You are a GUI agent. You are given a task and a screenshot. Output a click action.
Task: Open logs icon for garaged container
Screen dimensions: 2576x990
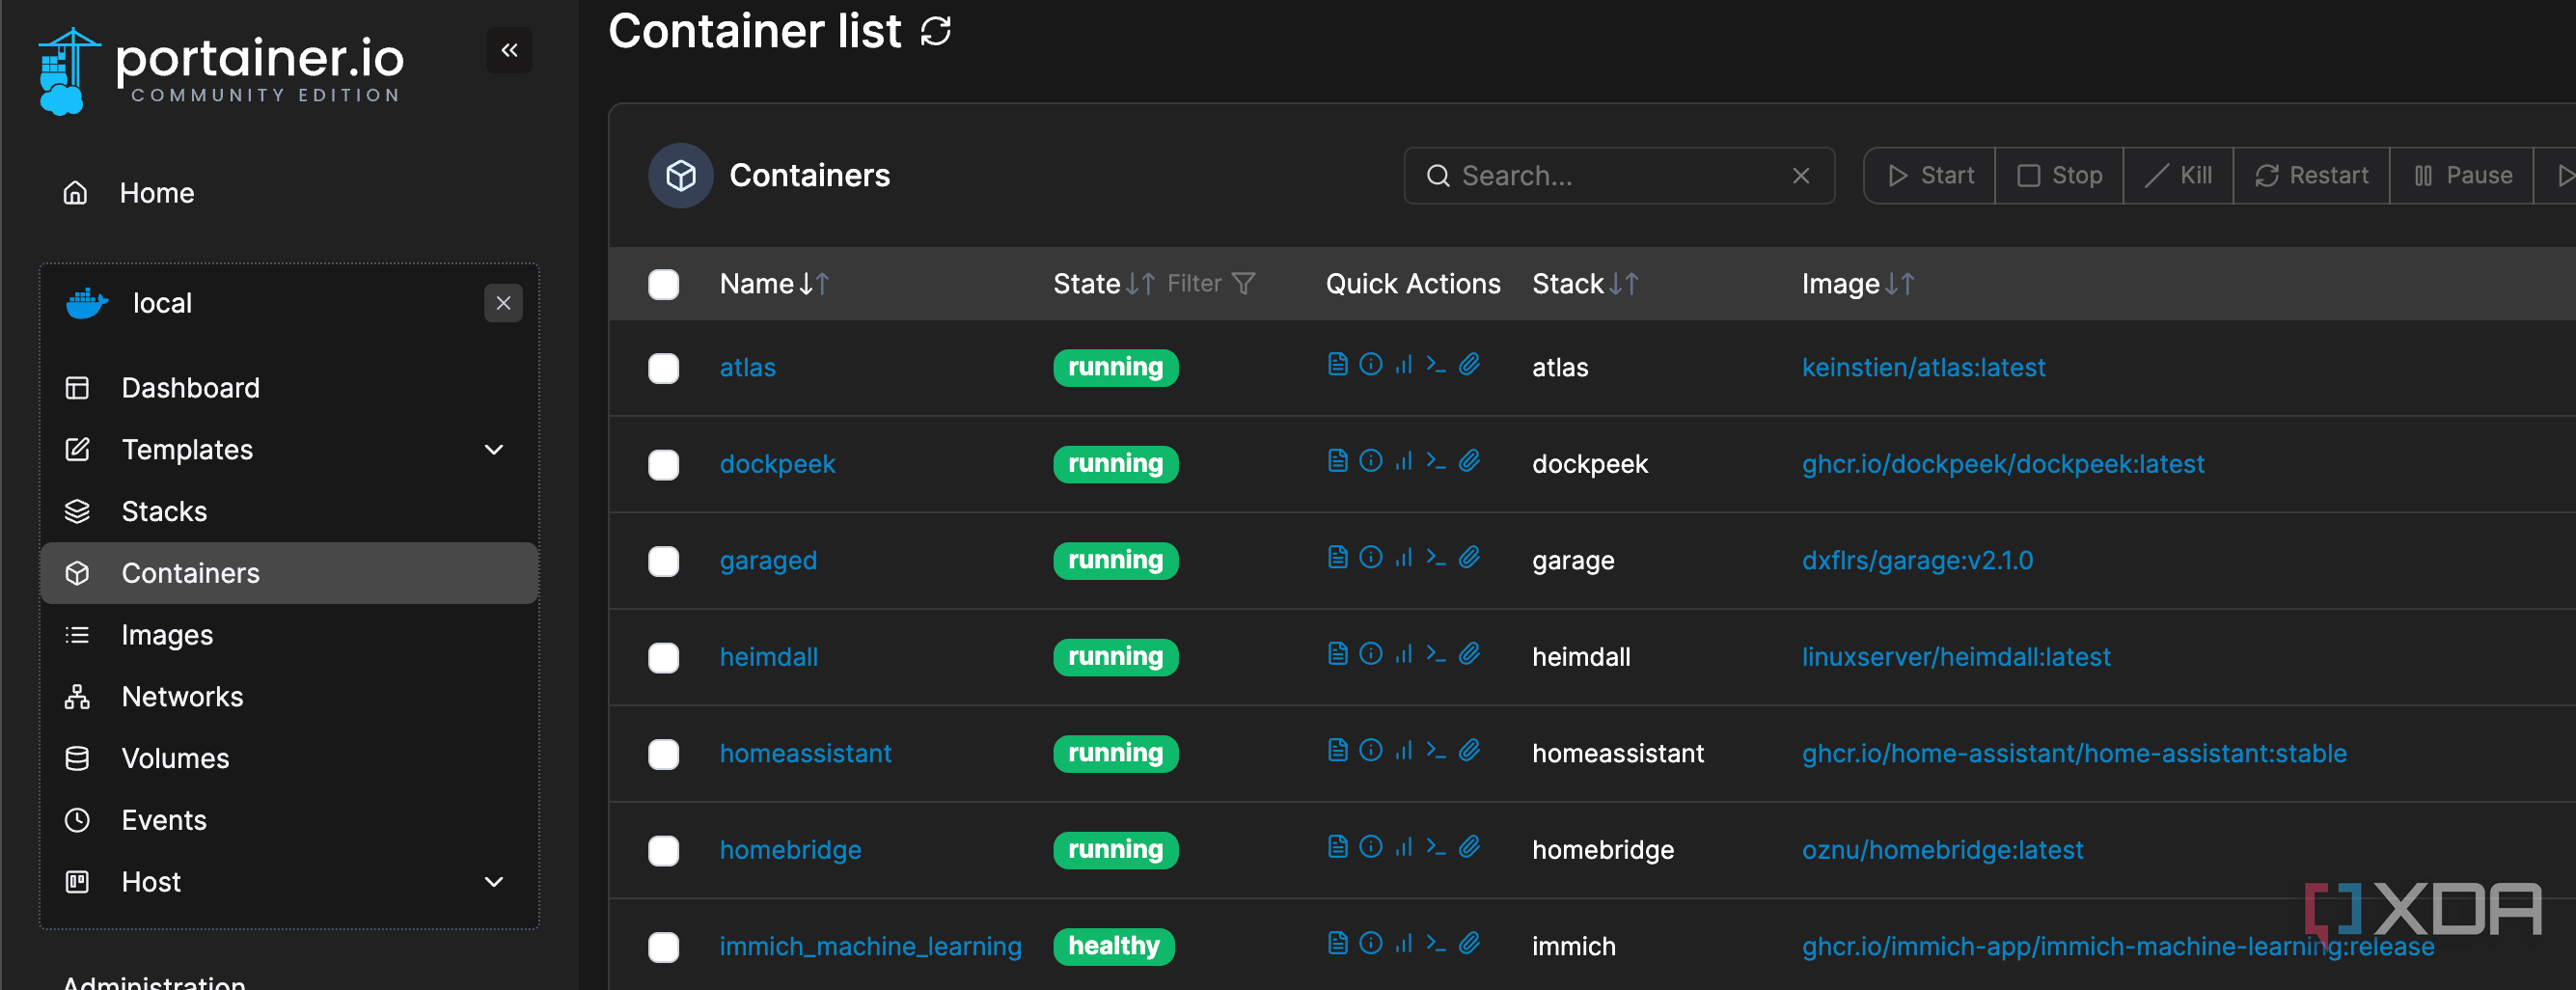click(1337, 557)
